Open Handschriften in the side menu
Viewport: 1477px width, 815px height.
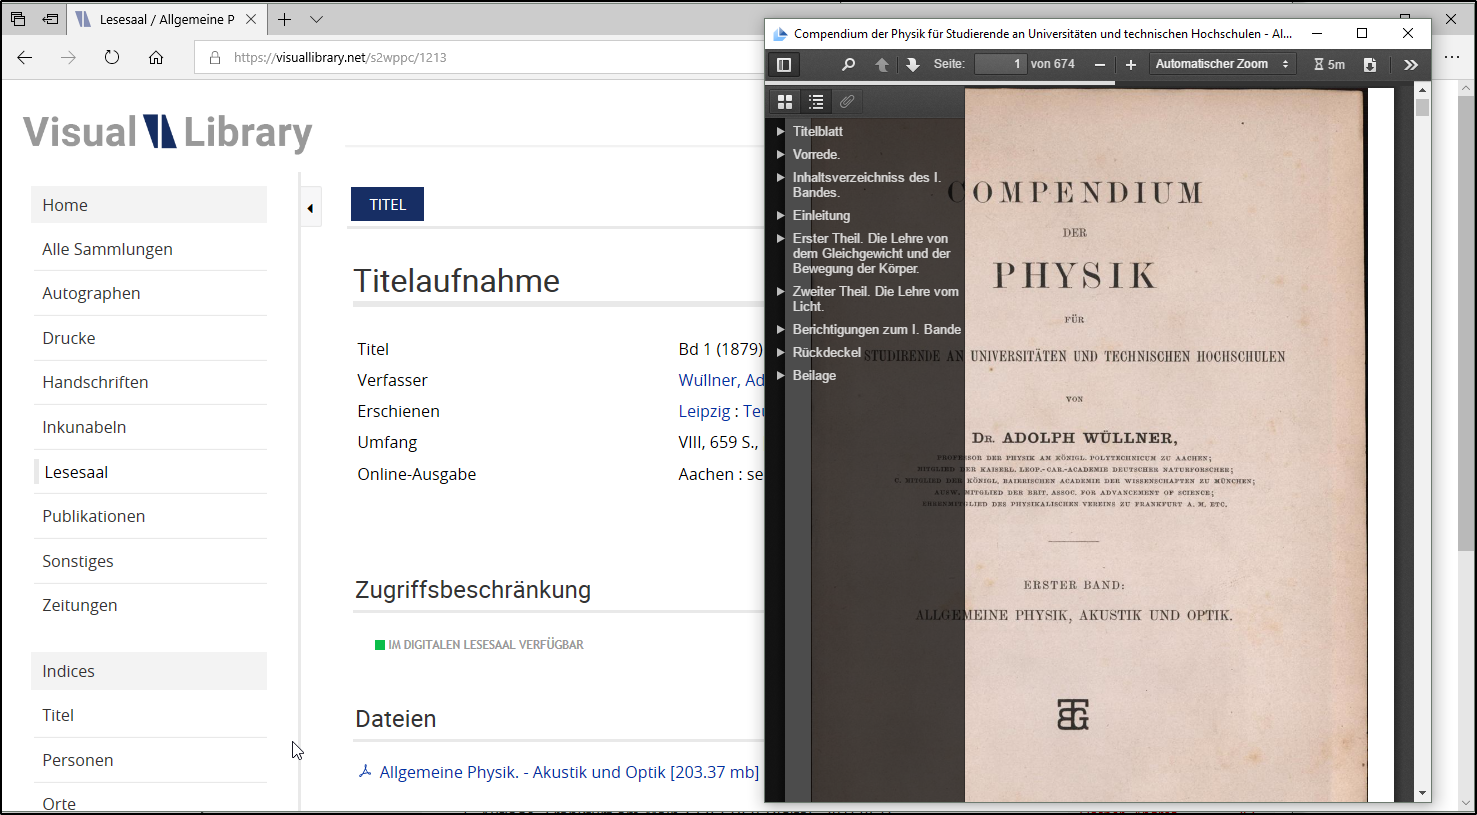pos(95,382)
